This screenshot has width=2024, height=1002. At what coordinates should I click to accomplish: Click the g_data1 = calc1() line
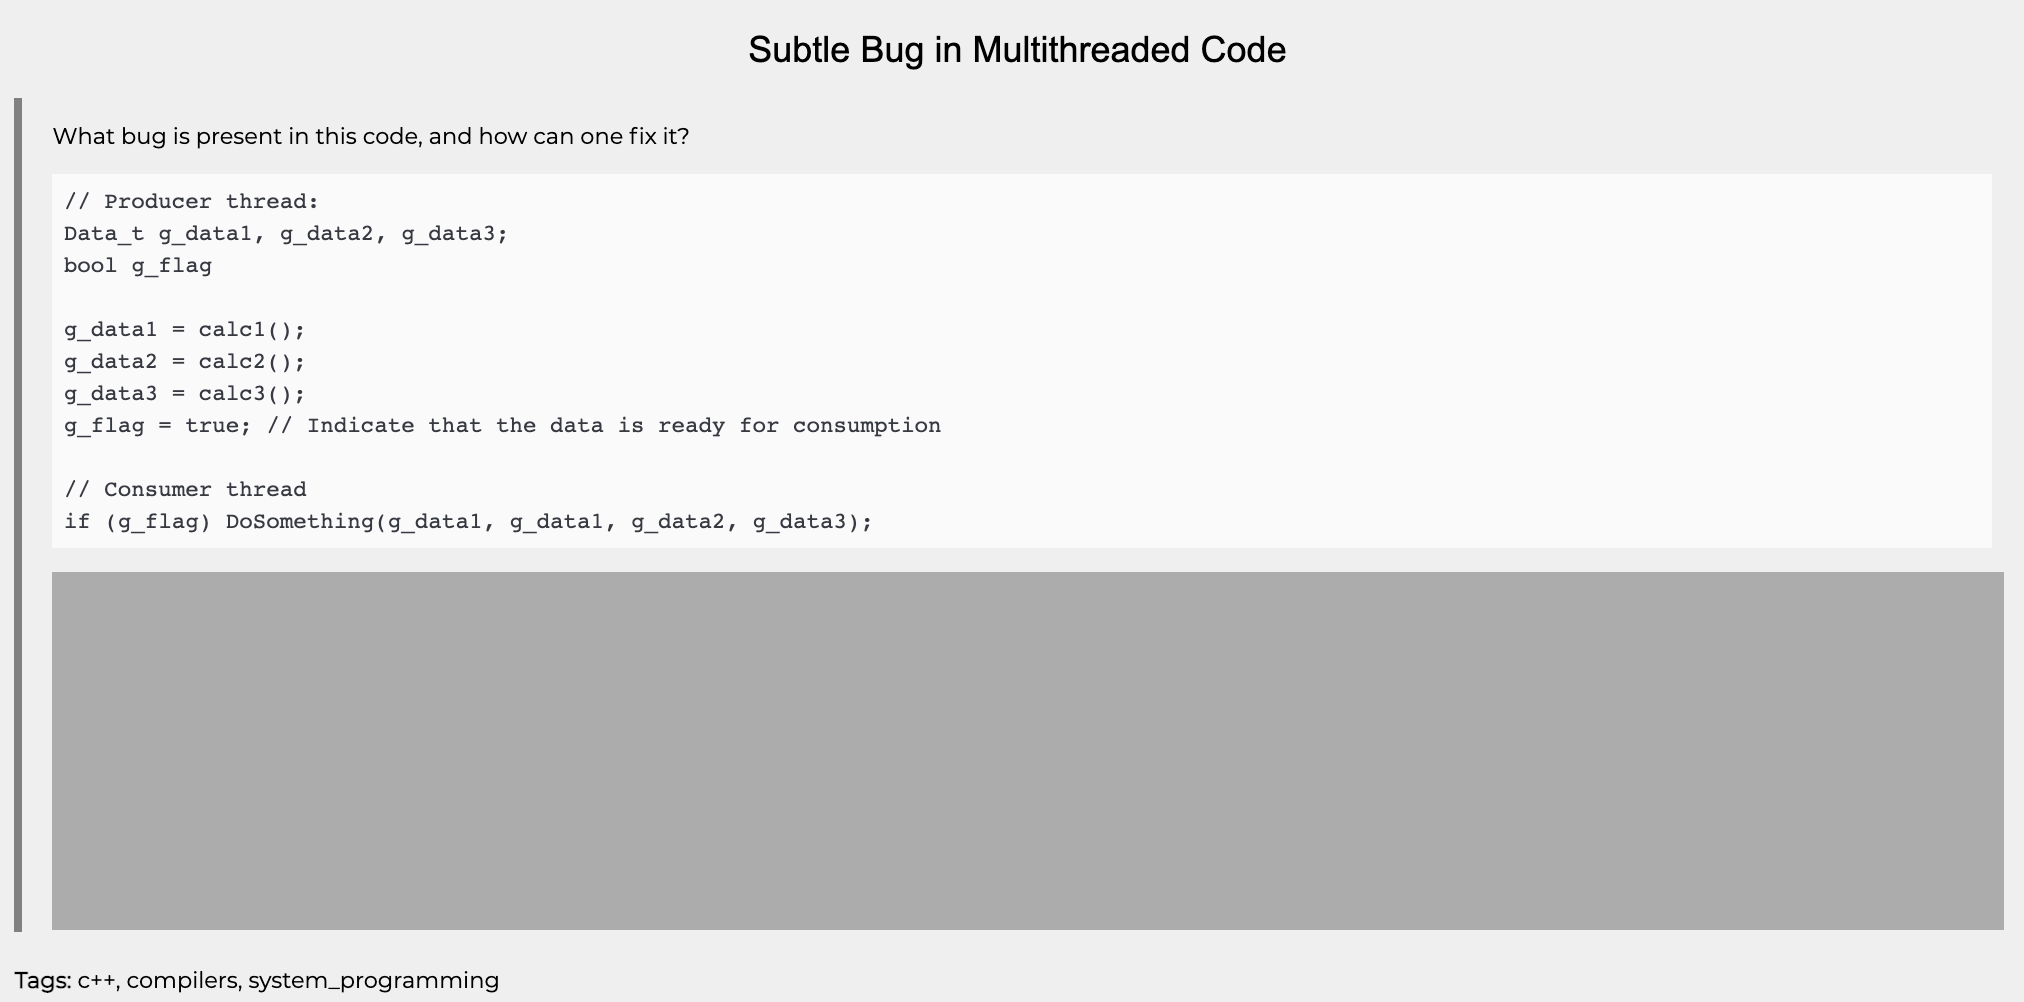click(x=185, y=330)
